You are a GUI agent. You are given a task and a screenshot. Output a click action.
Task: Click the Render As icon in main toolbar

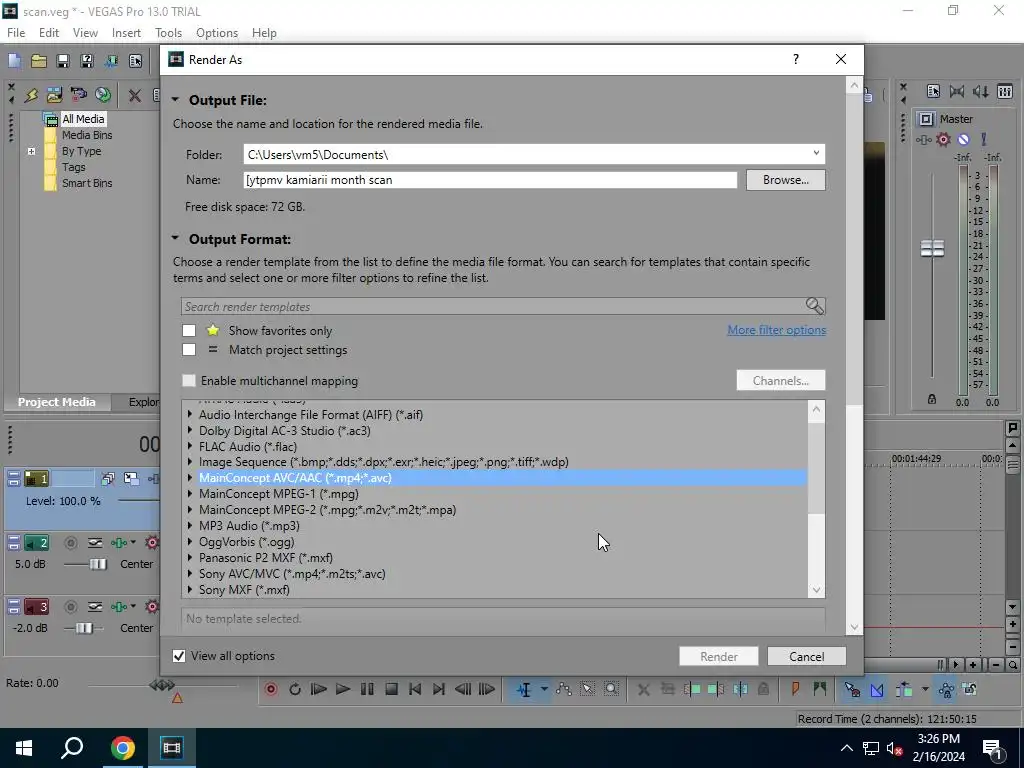[111, 61]
